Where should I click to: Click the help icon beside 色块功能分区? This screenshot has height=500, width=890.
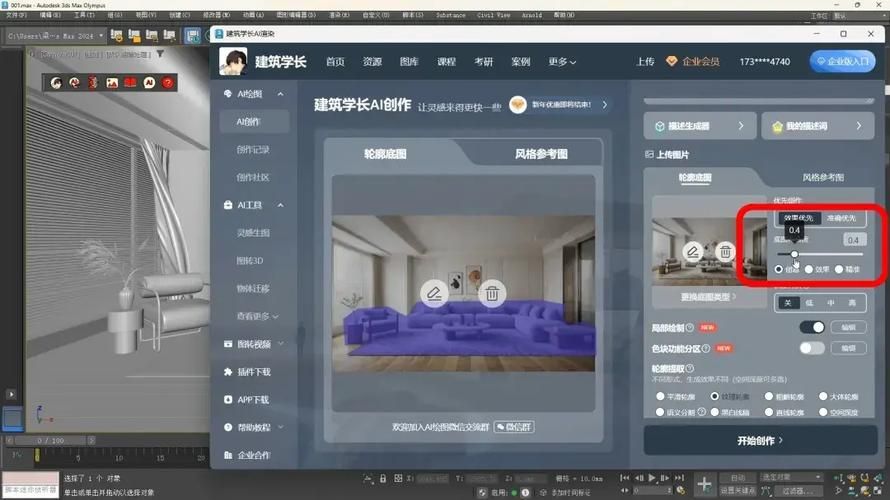(x=706, y=348)
